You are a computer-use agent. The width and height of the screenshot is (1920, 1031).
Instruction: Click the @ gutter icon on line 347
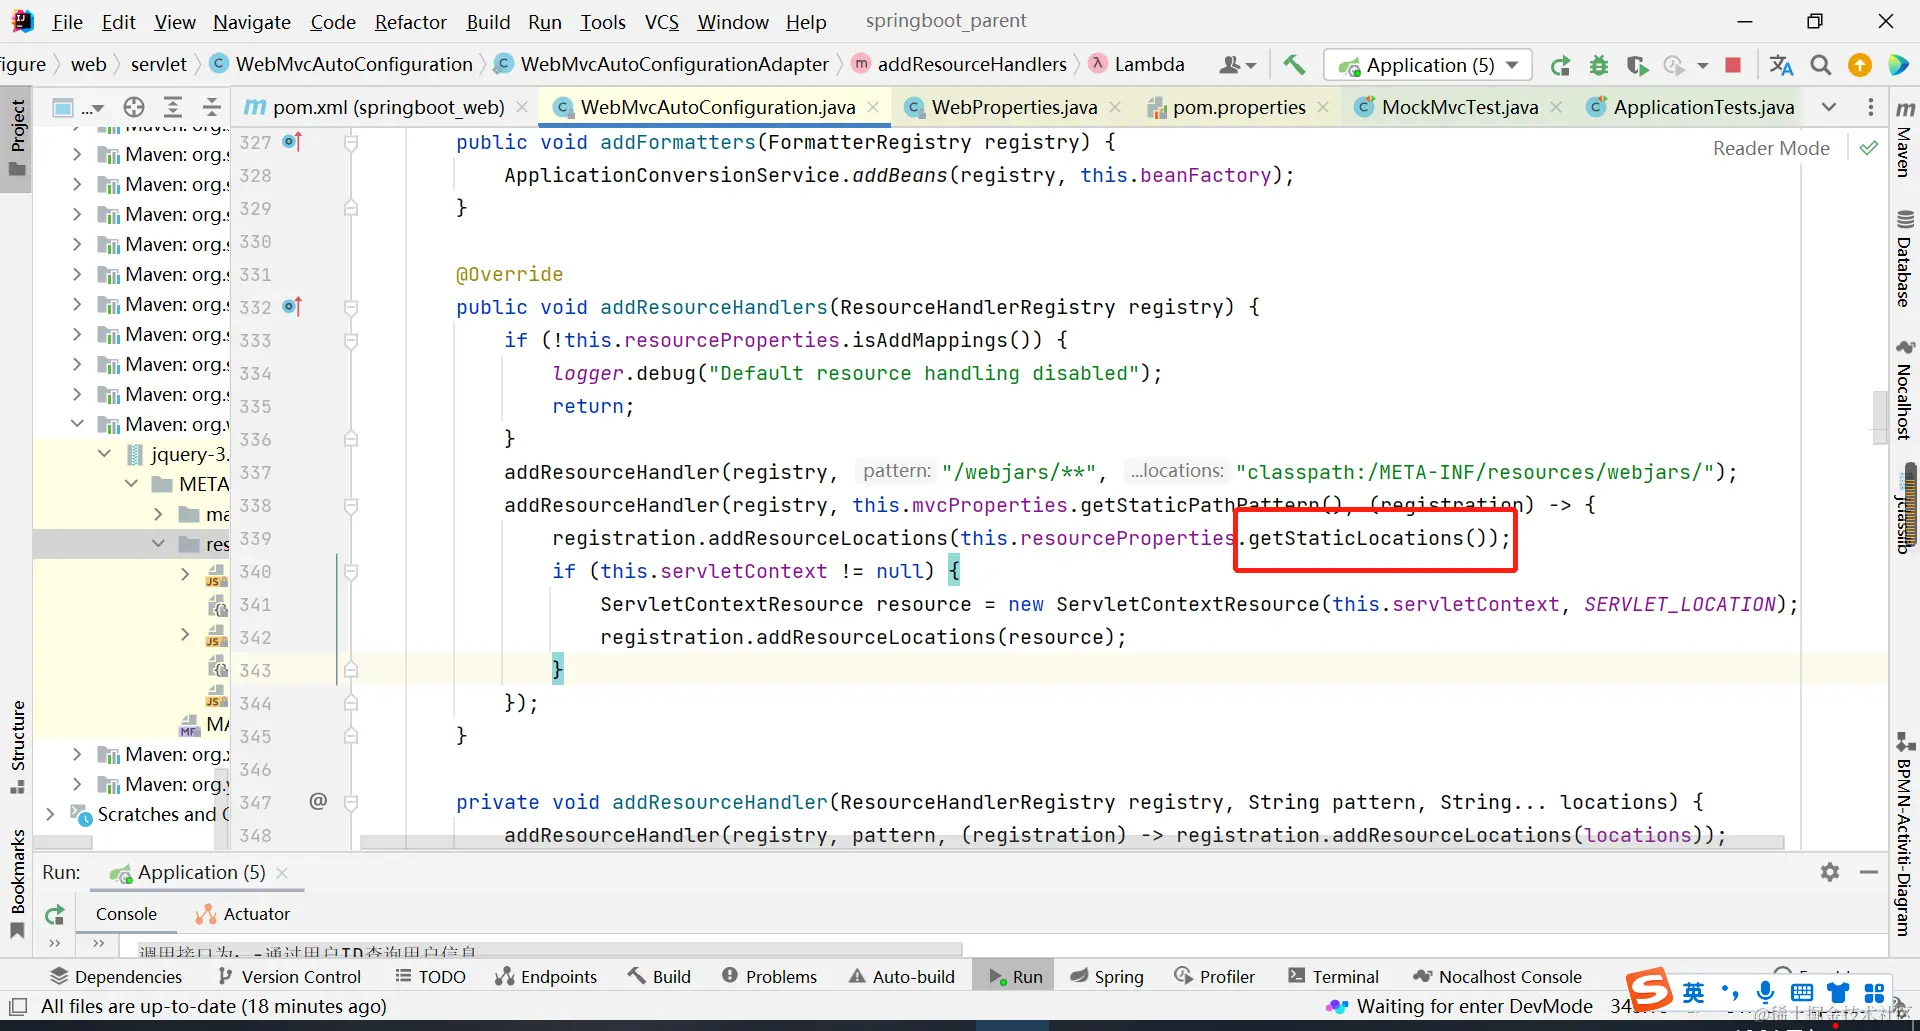318,801
